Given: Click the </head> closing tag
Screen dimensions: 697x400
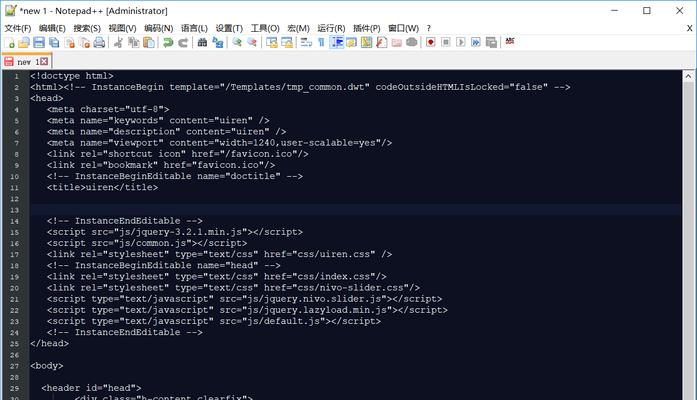Looking at the screenshot, I should [49, 344].
